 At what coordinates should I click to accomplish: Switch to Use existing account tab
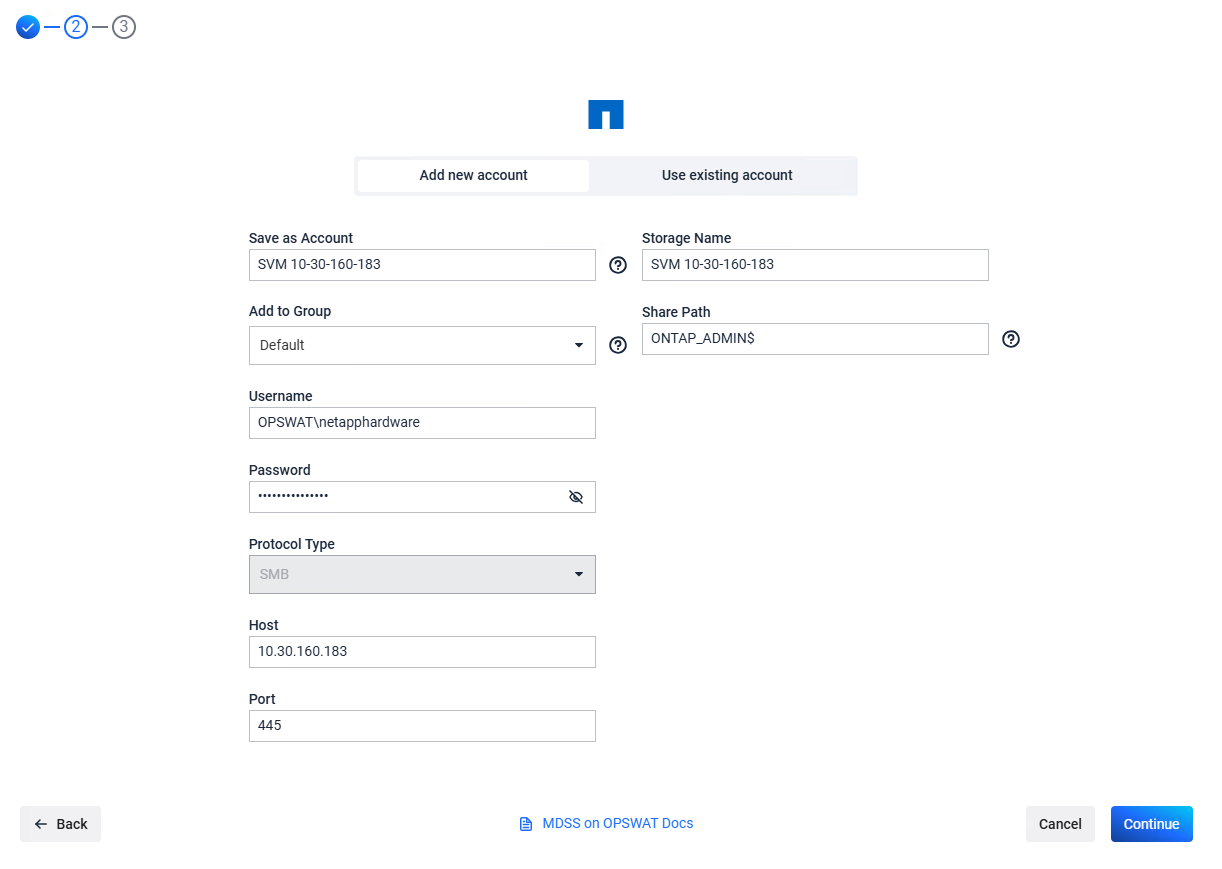pyautogui.click(x=727, y=175)
